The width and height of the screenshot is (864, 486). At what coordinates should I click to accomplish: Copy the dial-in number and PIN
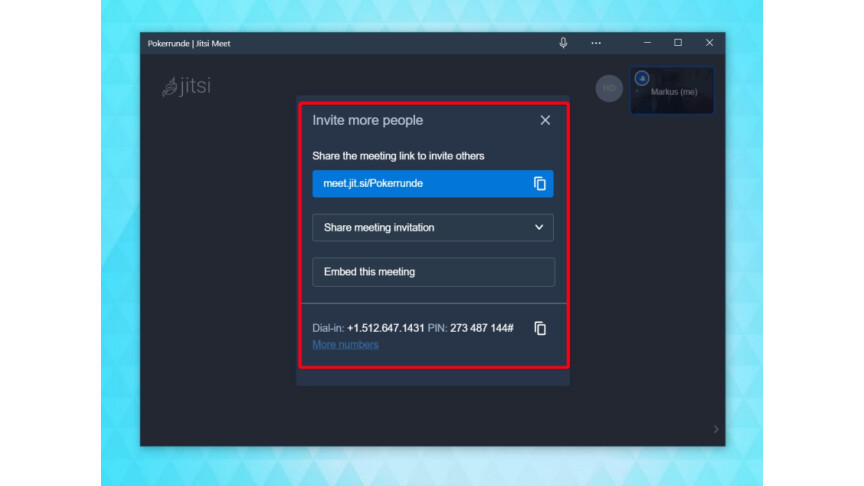540,328
